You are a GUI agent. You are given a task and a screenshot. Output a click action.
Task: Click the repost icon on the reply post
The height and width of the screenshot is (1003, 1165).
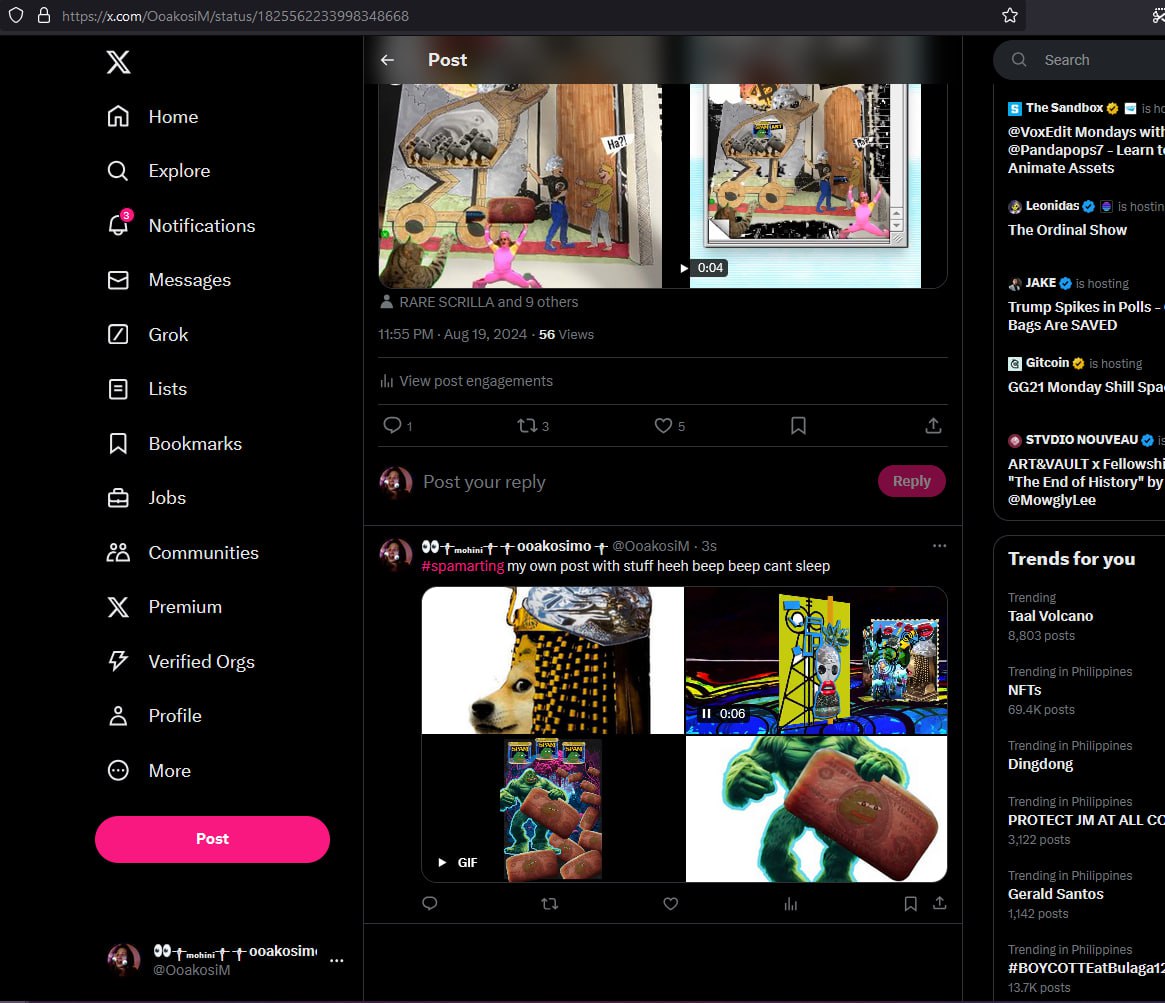coord(550,903)
